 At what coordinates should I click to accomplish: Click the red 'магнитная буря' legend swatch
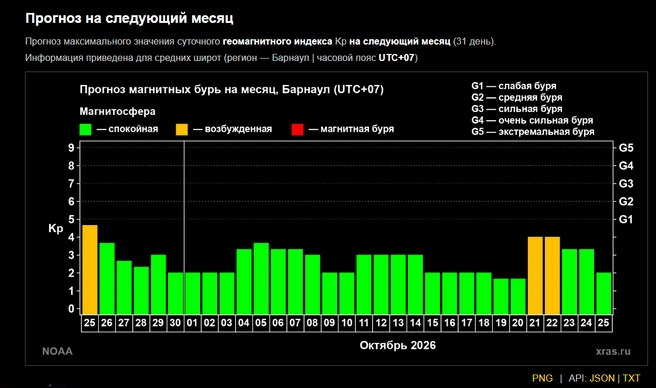click(297, 129)
